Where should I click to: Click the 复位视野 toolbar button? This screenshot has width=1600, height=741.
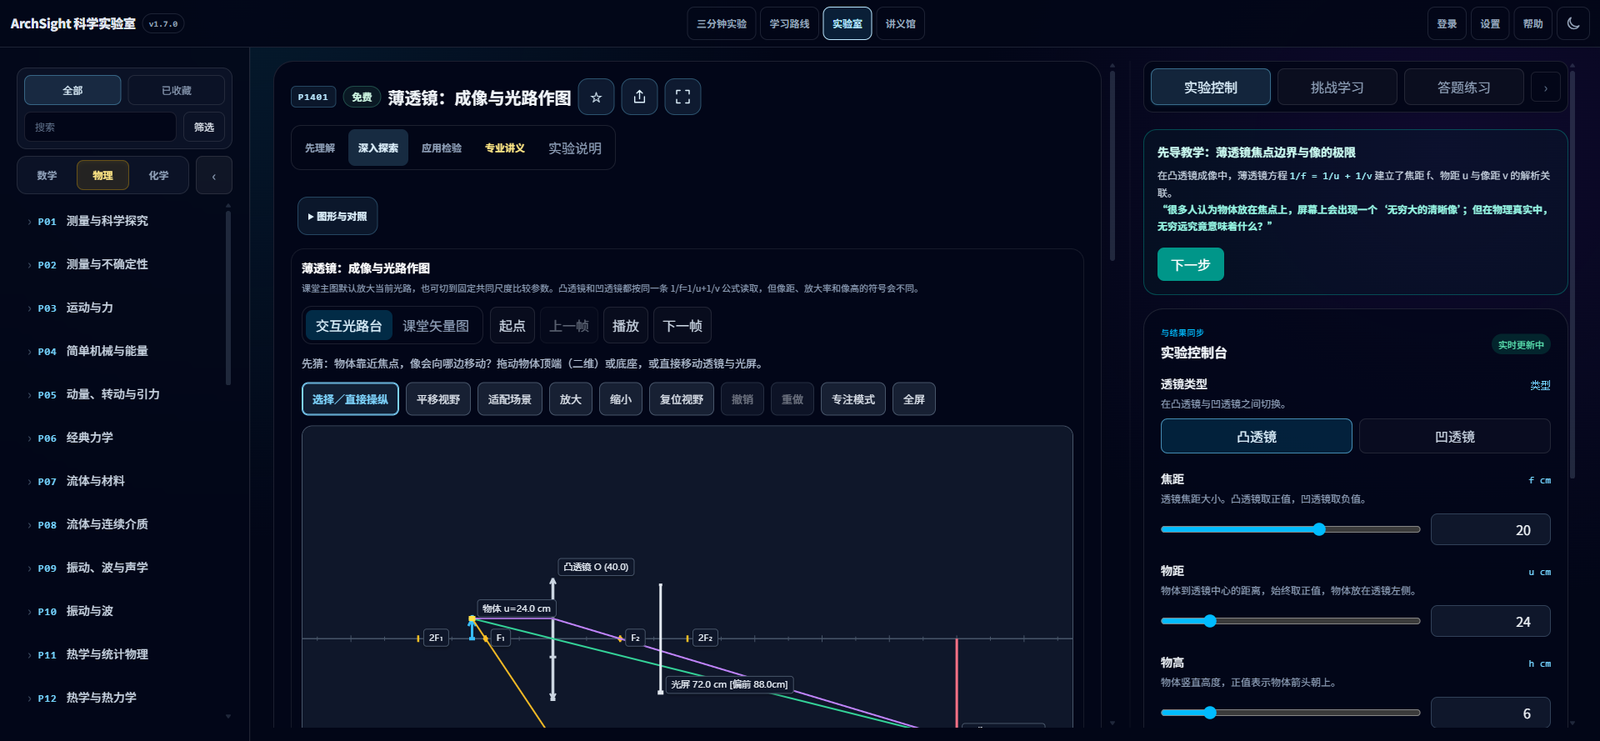tap(681, 399)
